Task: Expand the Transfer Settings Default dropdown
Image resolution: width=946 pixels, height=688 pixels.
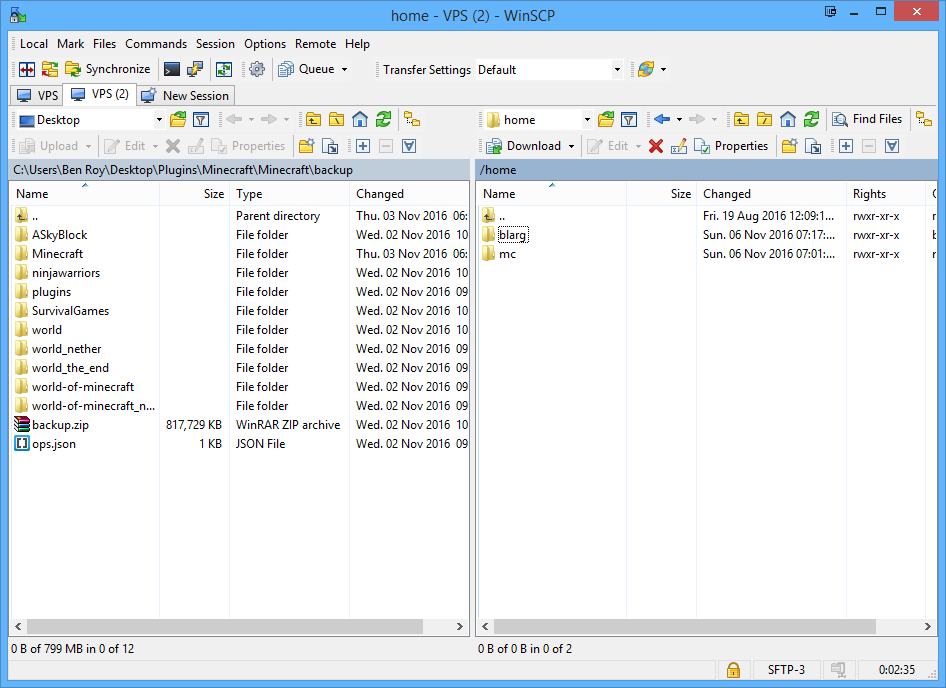Action: [x=617, y=70]
